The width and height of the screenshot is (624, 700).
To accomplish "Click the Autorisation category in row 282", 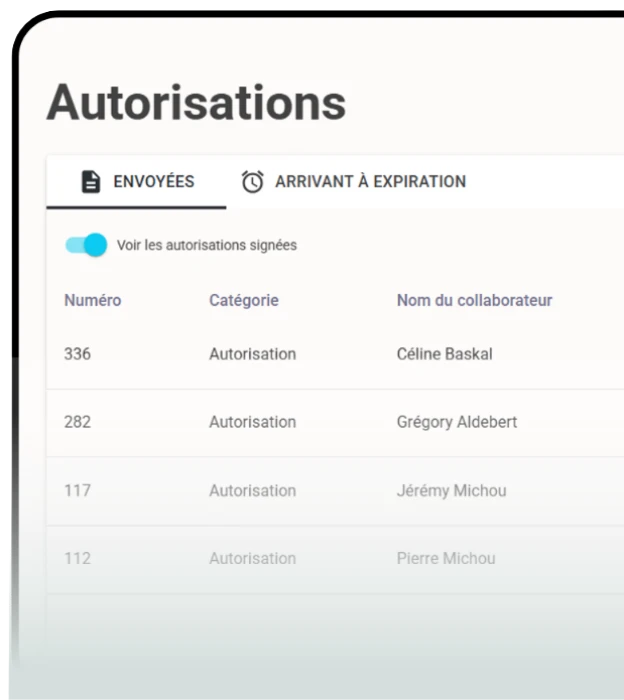I will tap(252, 422).
